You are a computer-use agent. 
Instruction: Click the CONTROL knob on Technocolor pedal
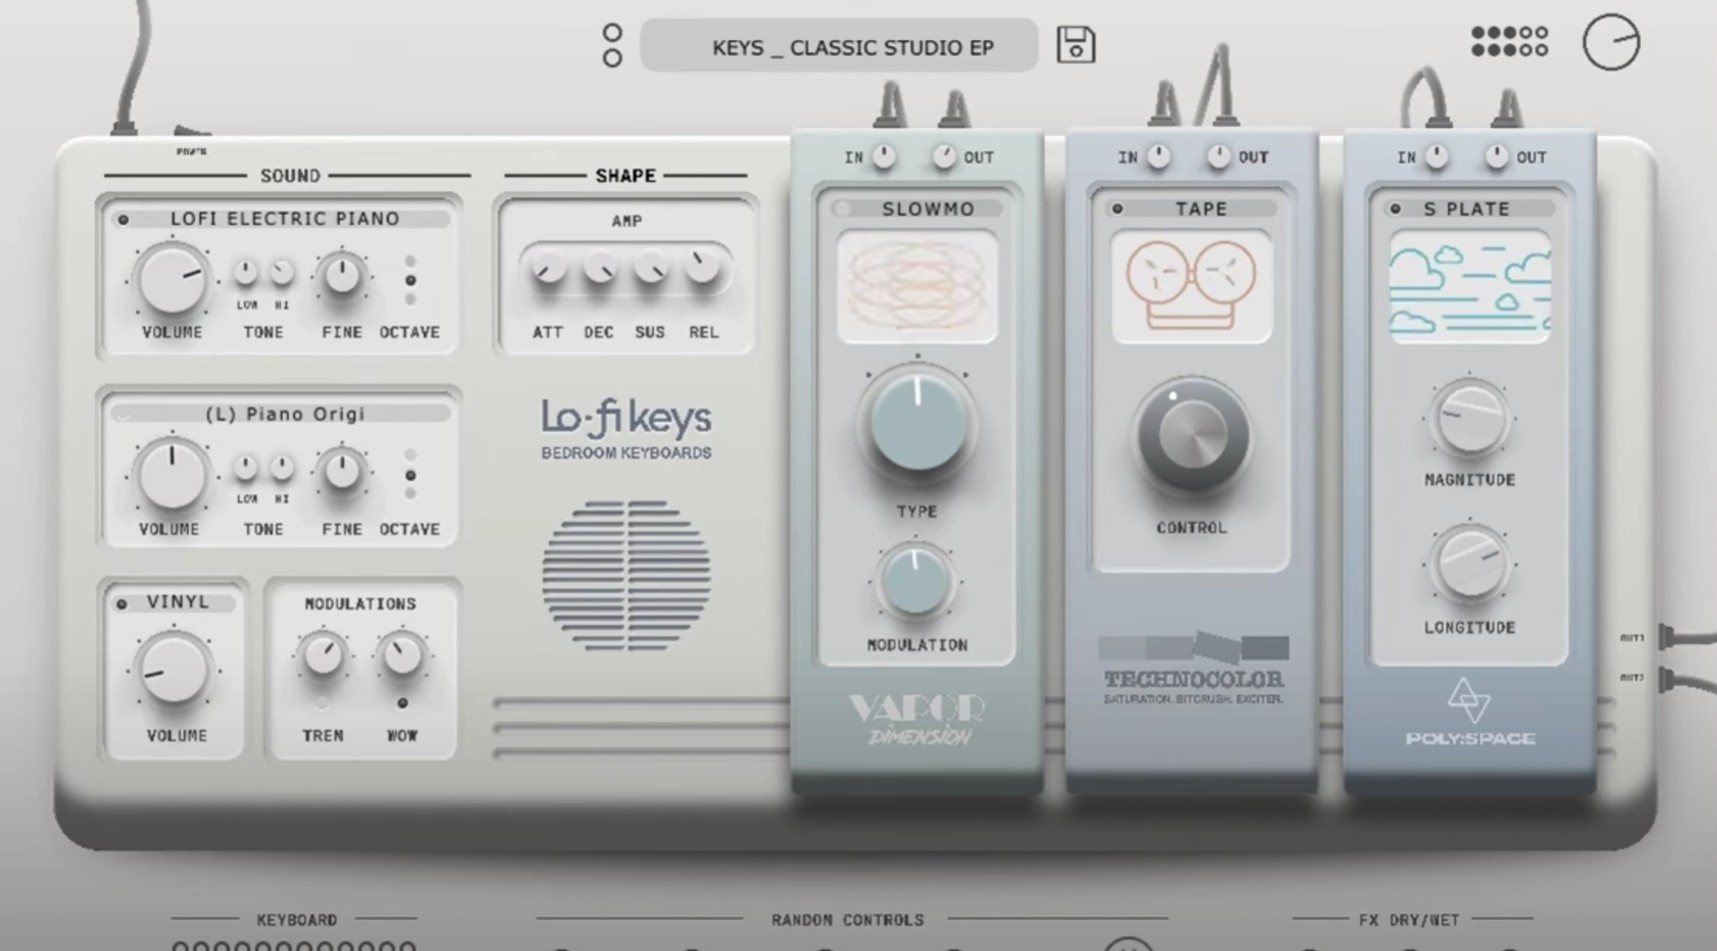(1191, 436)
